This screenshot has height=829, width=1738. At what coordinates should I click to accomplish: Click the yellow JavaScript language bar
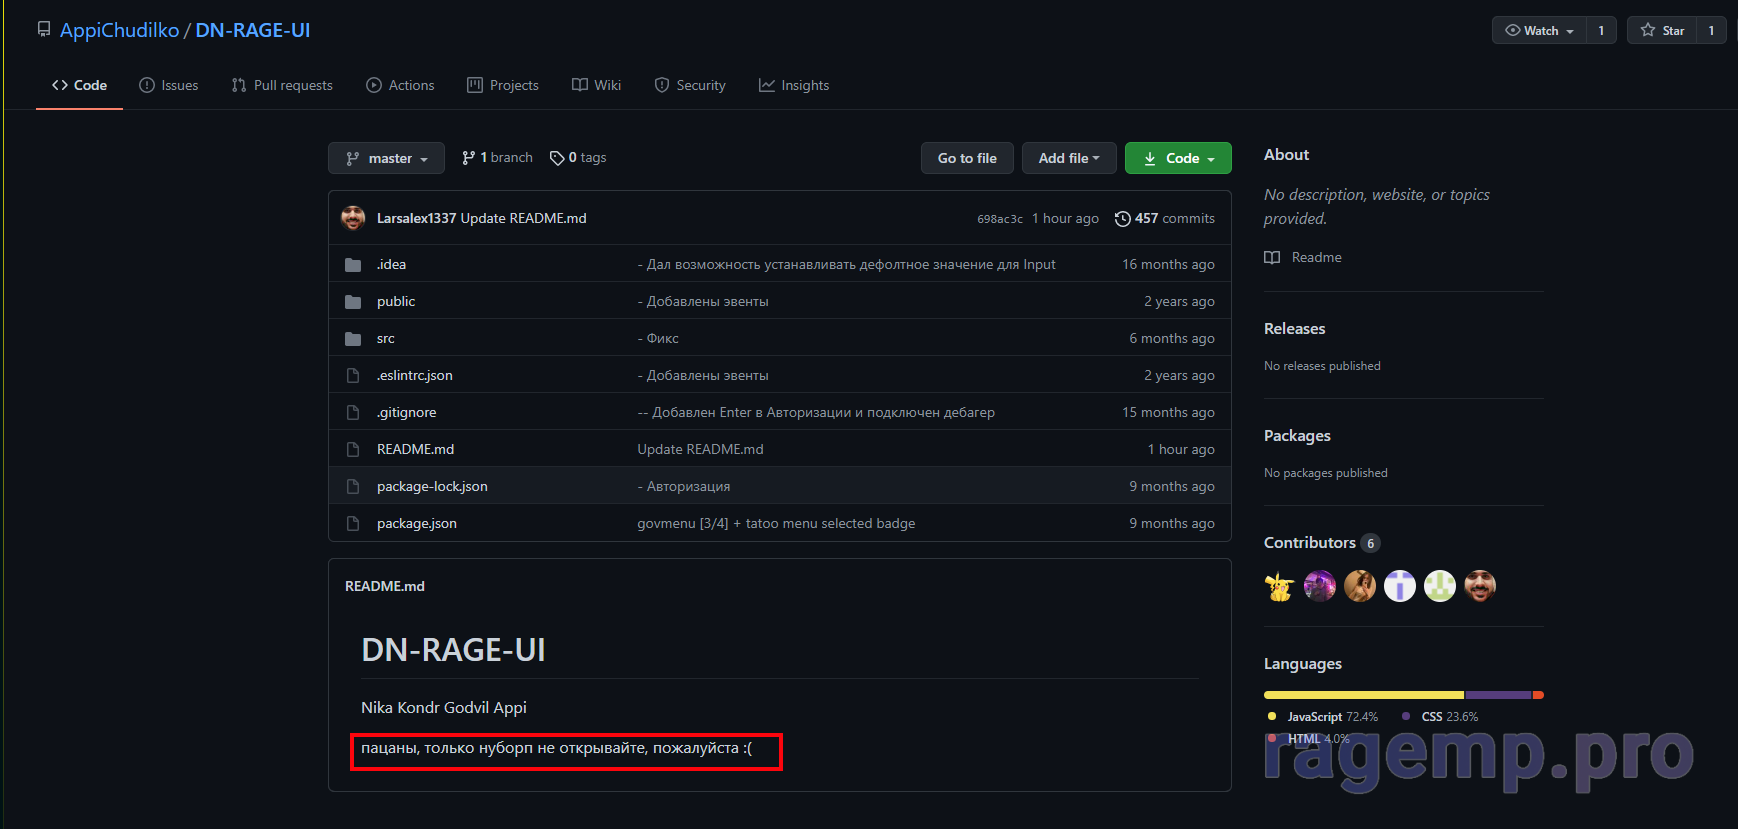coord(1363,695)
